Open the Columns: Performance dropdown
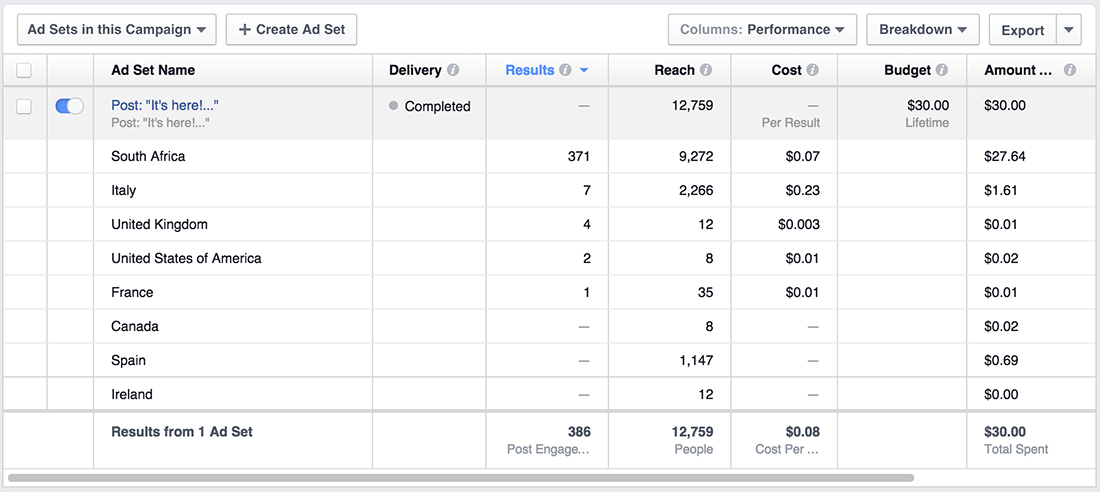This screenshot has width=1100, height=492. tap(763, 29)
